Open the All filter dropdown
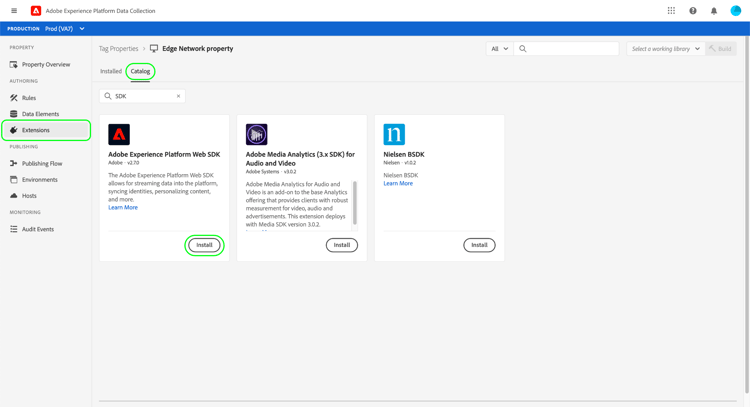 [499, 49]
